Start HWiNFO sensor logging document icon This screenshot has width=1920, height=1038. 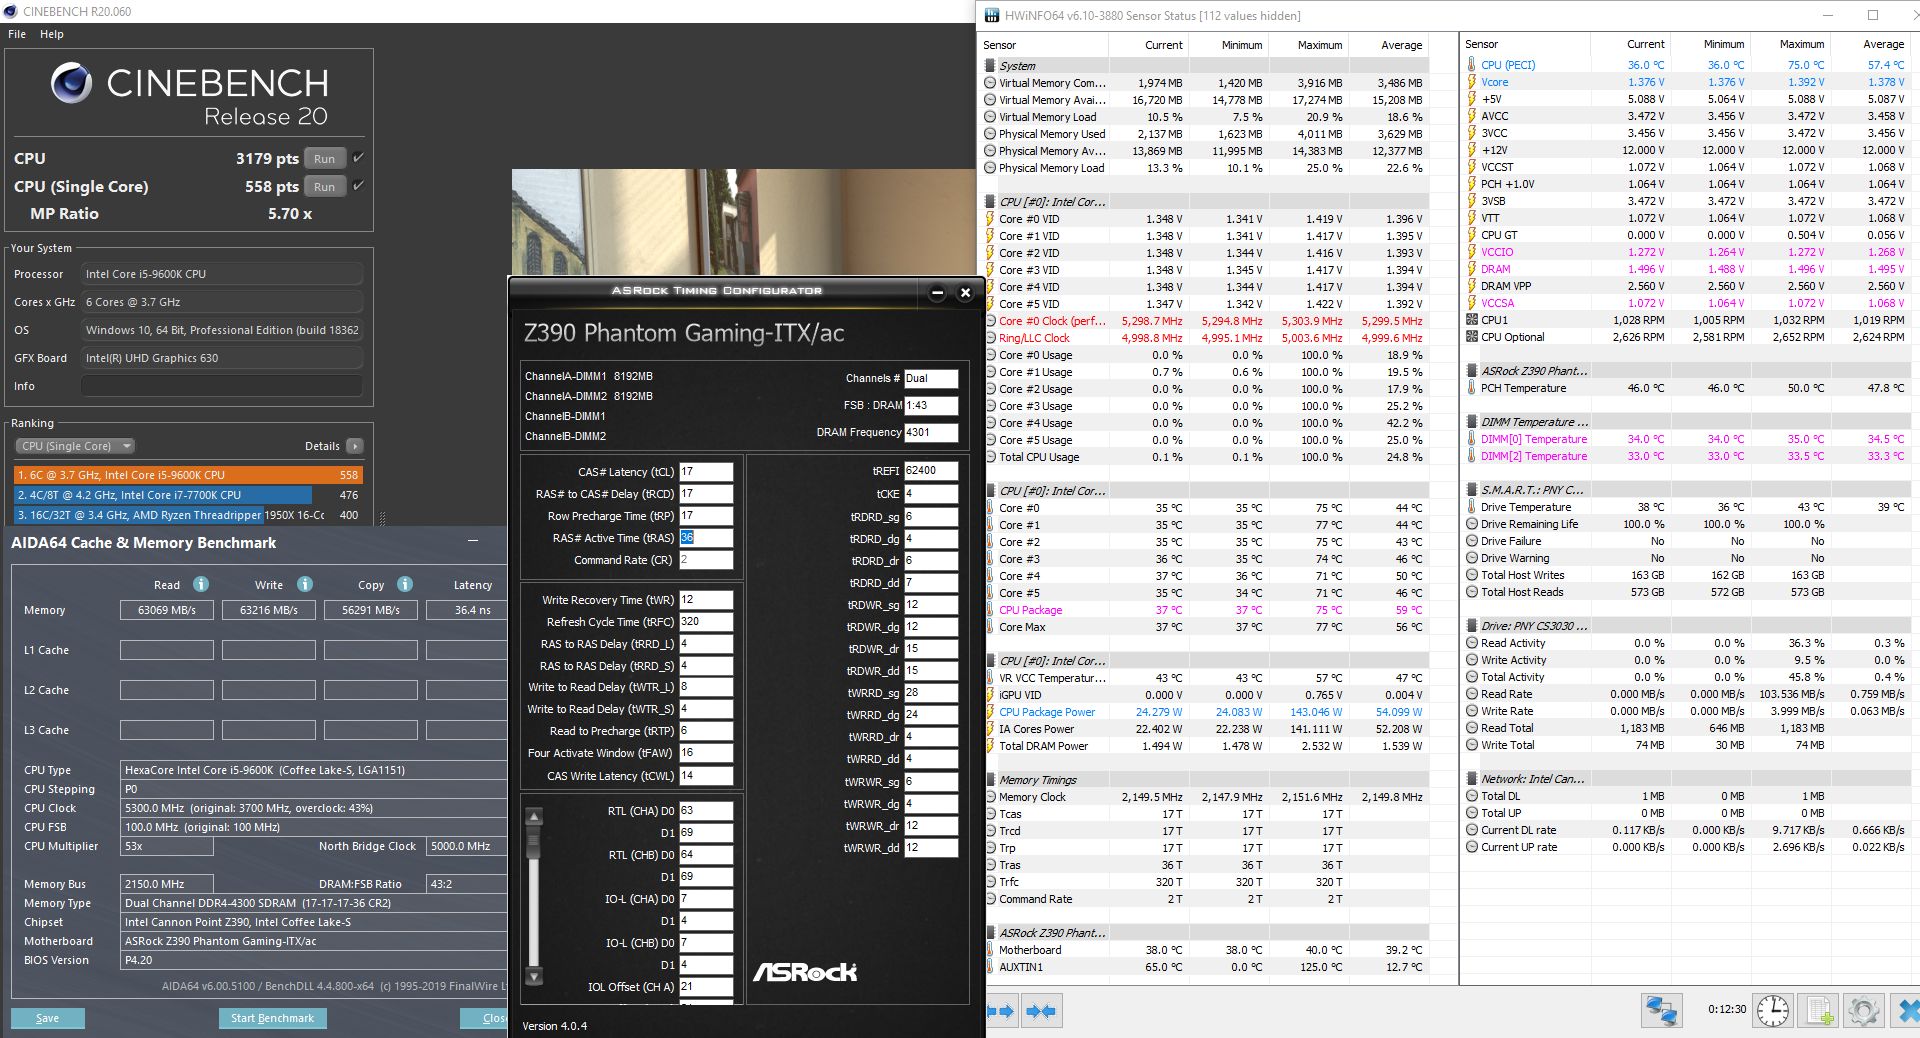click(x=1820, y=1011)
